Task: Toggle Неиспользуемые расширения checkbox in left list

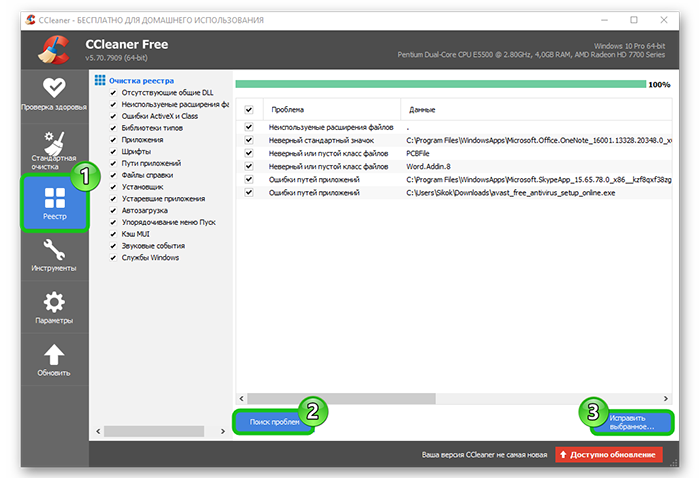Action: click(x=113, y=104)
